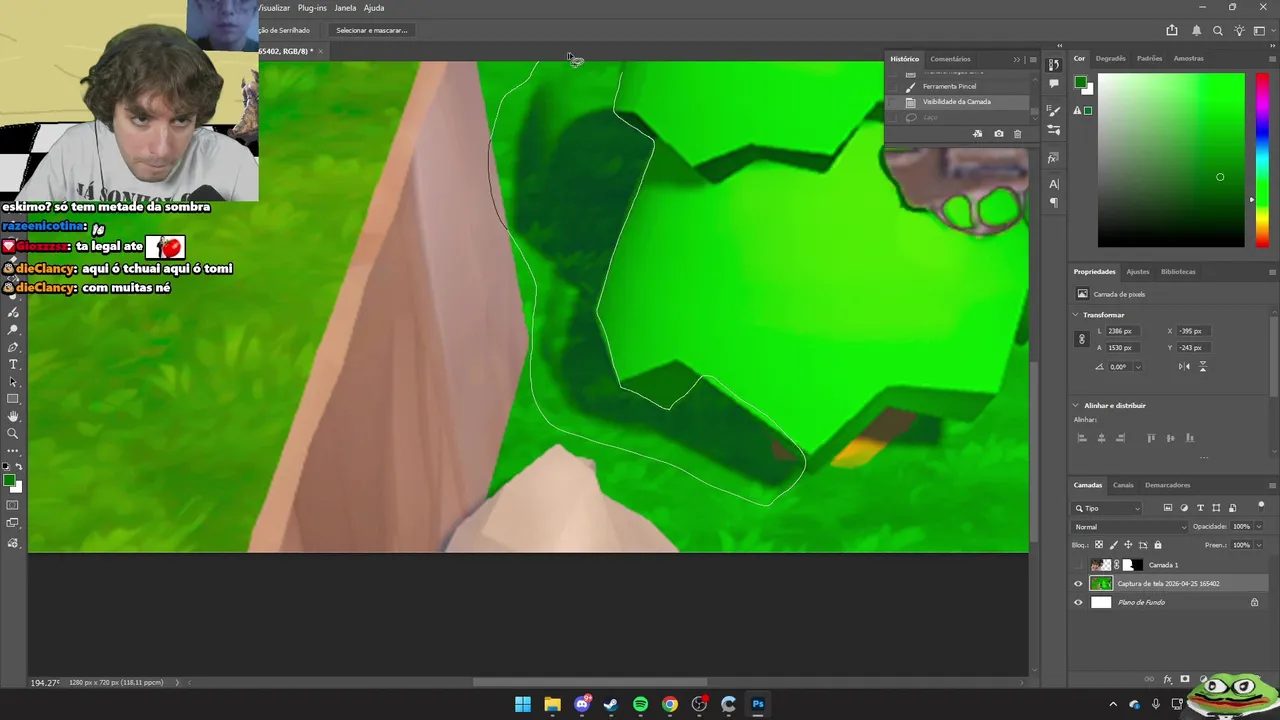Open the Comments speech-bubble panel icon

click(1053, 84)
